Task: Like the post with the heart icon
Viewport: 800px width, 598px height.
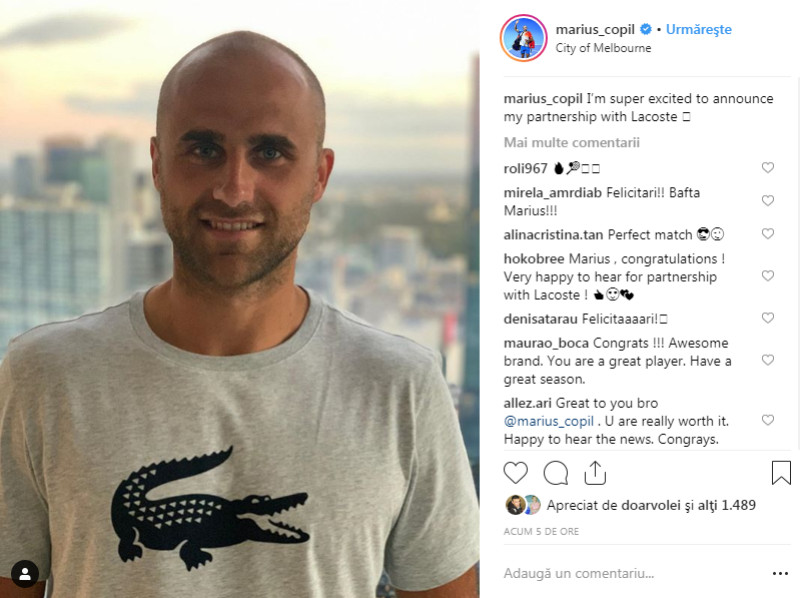Action: [515, 472]
